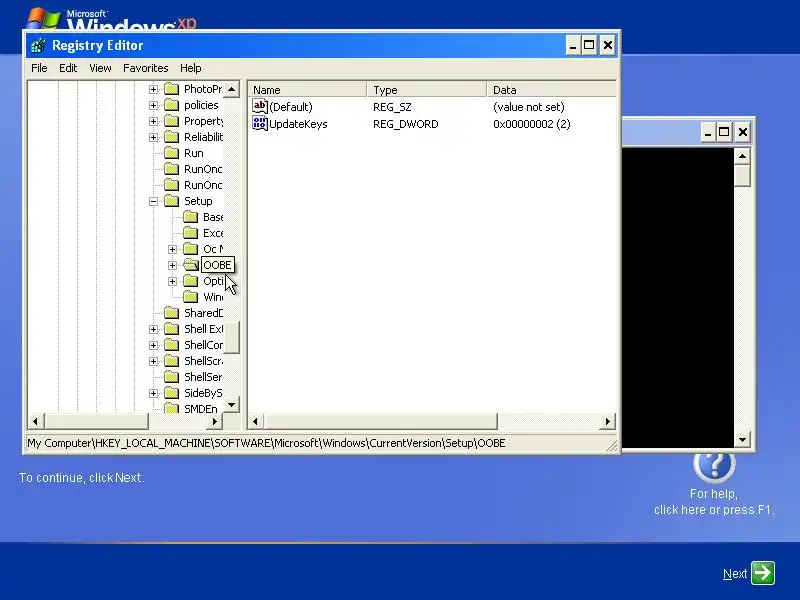
Task: Click the tree pane scroll down arrow
Action: coord(232,405)
